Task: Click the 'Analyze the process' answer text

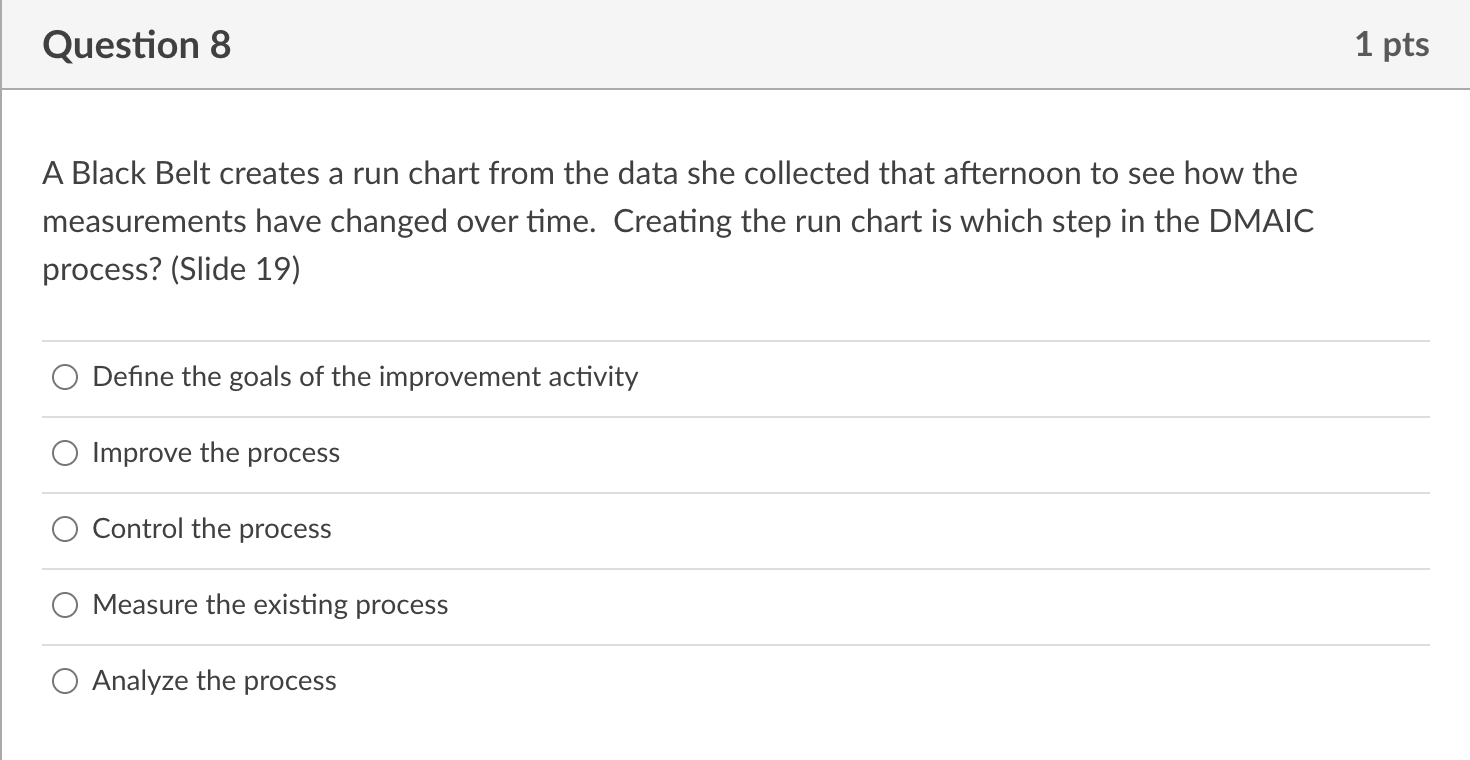Action: pos(214,681)
